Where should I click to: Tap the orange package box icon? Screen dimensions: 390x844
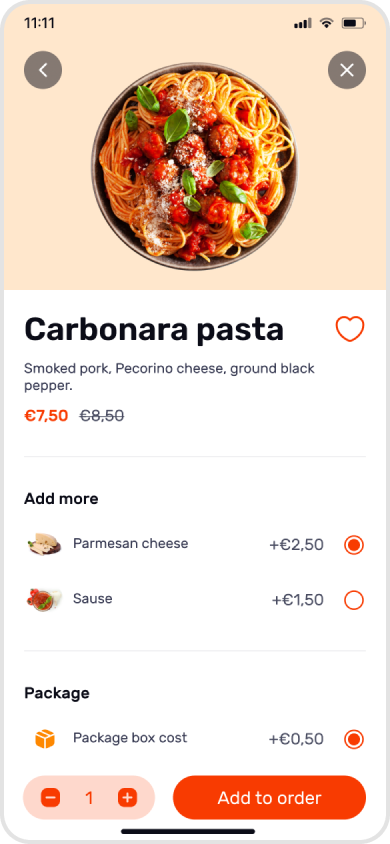45,738
